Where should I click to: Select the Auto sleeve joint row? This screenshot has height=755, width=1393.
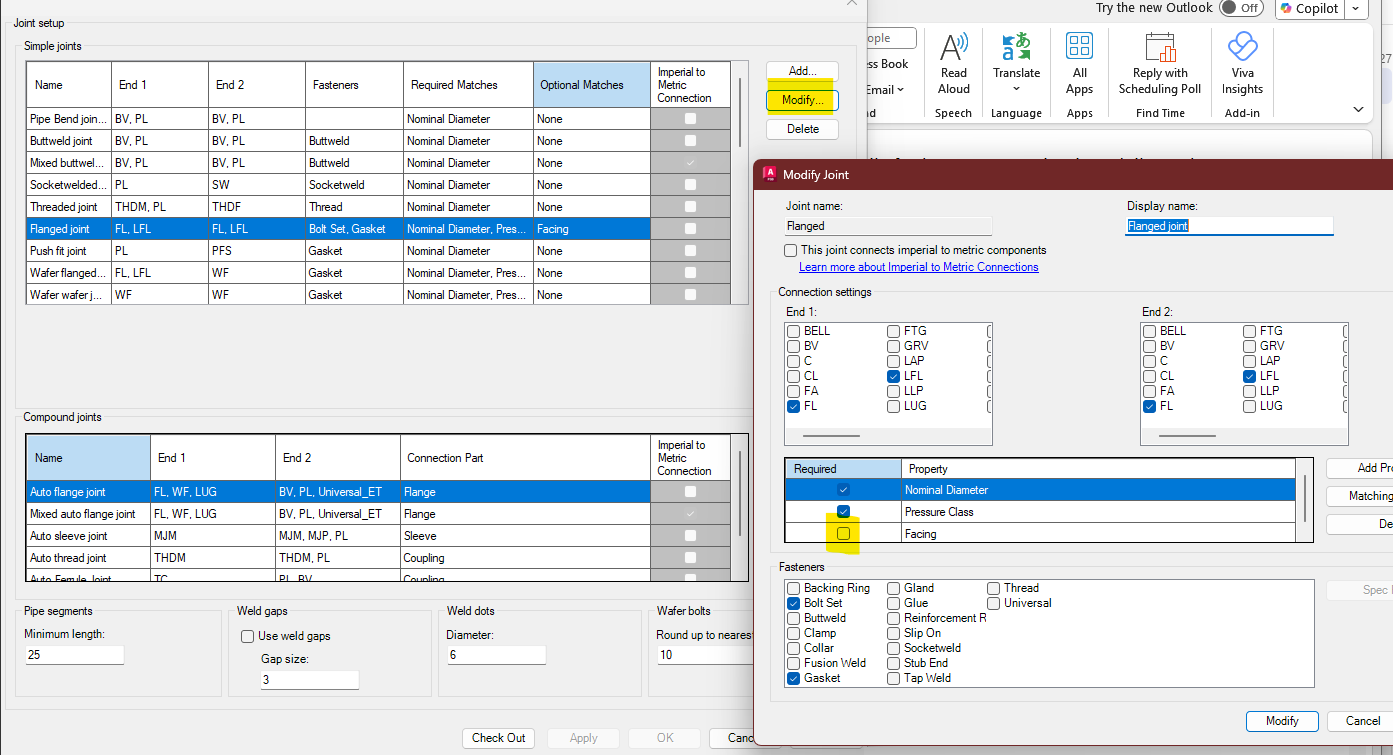point(69,536)
